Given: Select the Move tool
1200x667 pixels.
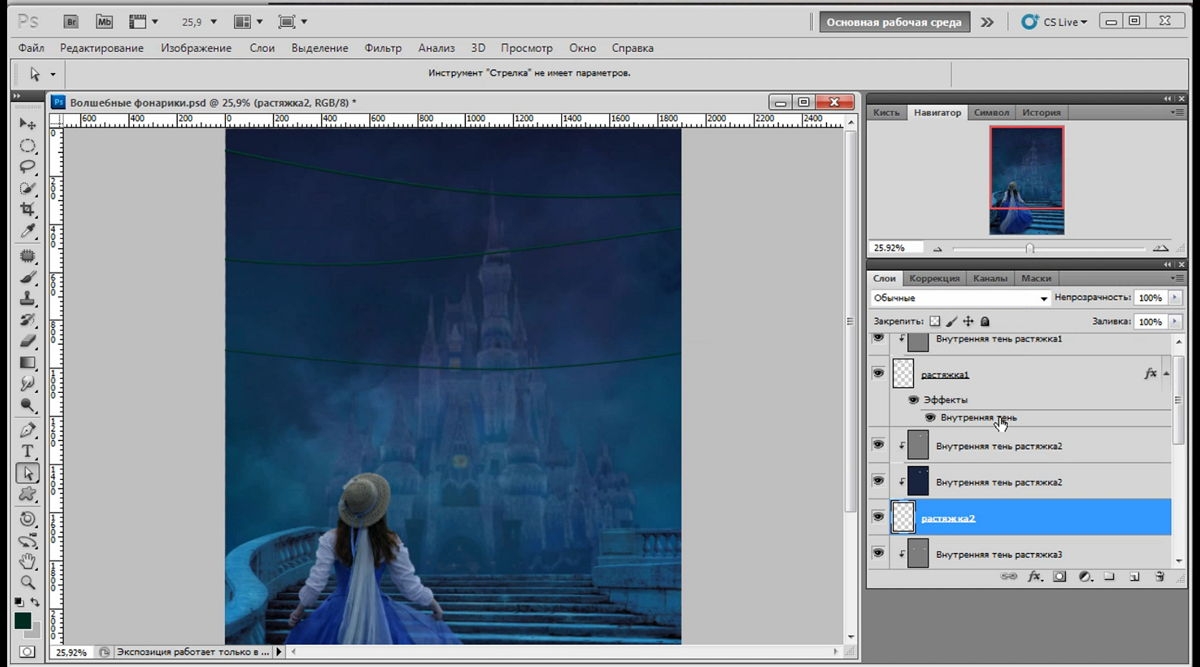Looking at the screenshot, I should 28,124.
